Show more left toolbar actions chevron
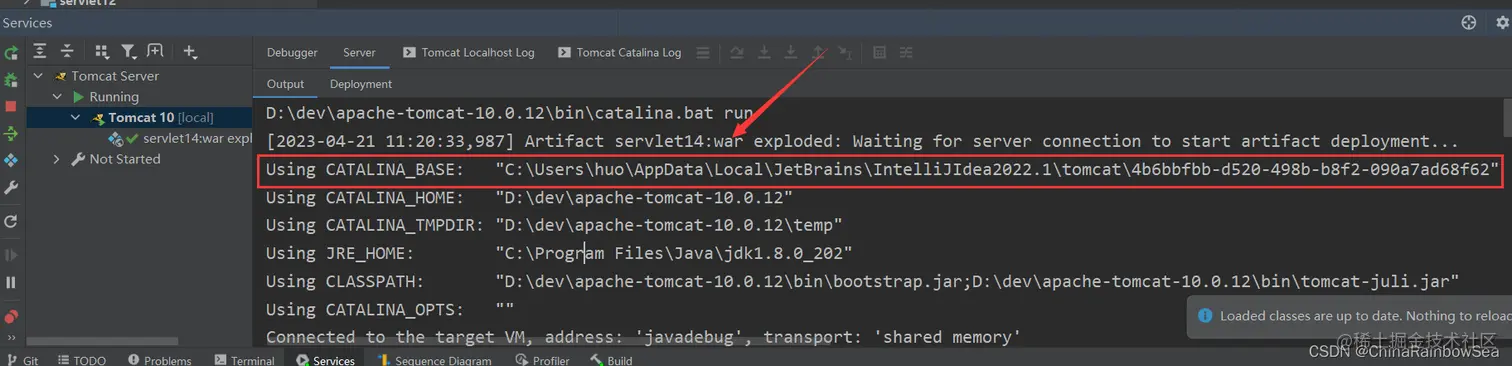 tap(11, 339)
